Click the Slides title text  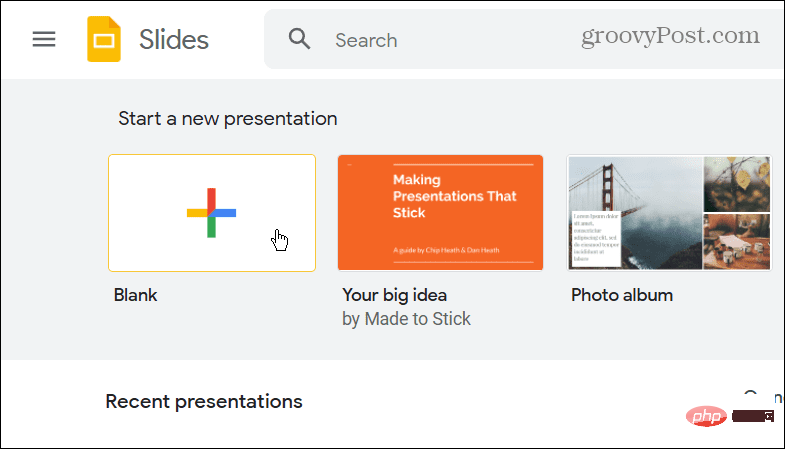(174, 40)
